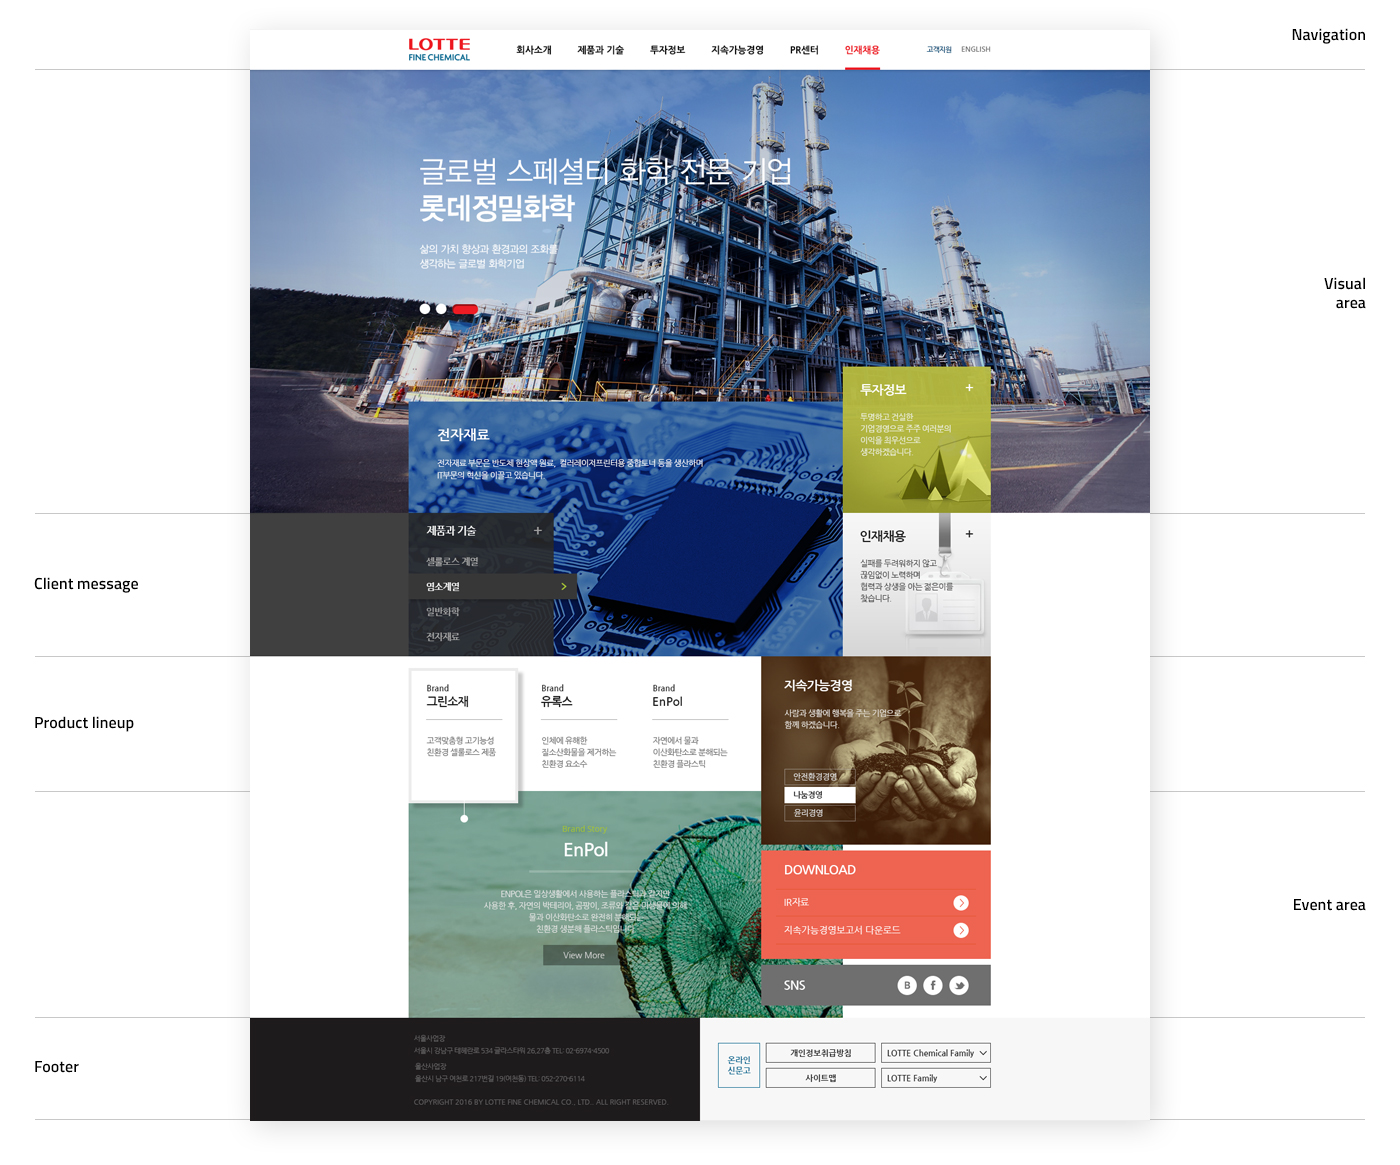Open PR센터 in the top navigation
Screen dimensions: 1400x1165
point(804,50)
